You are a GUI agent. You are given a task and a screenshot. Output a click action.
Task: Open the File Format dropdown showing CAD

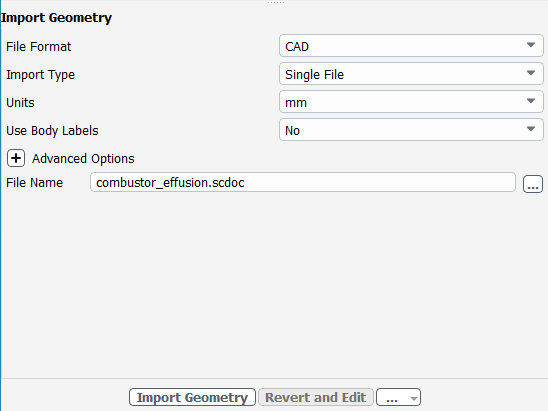pos(411,46)
